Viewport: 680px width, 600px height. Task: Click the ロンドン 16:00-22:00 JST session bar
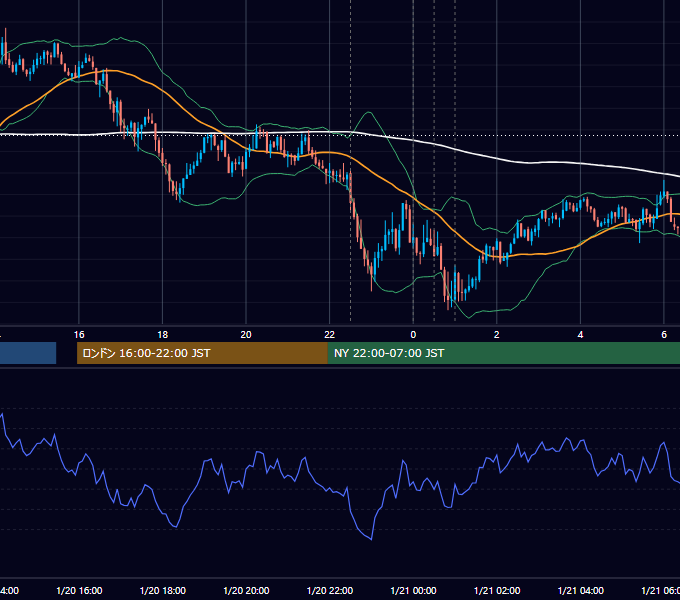(202, 353)
